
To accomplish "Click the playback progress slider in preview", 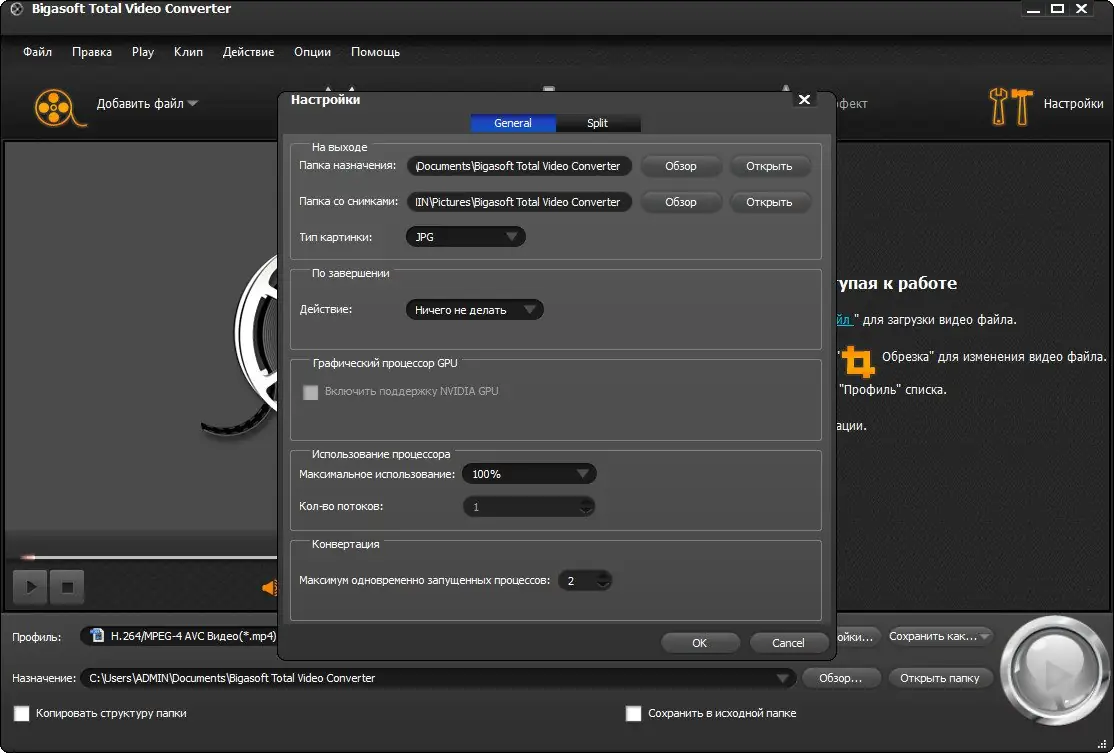I will pyautogui.click(x=149, y=558).
